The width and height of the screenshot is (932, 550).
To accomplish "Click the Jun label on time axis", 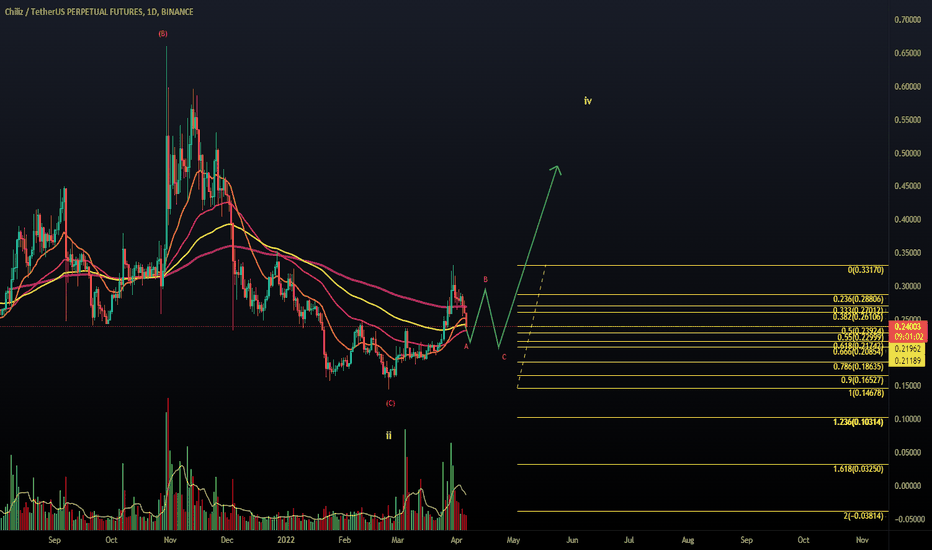I will tap(572, 540).
